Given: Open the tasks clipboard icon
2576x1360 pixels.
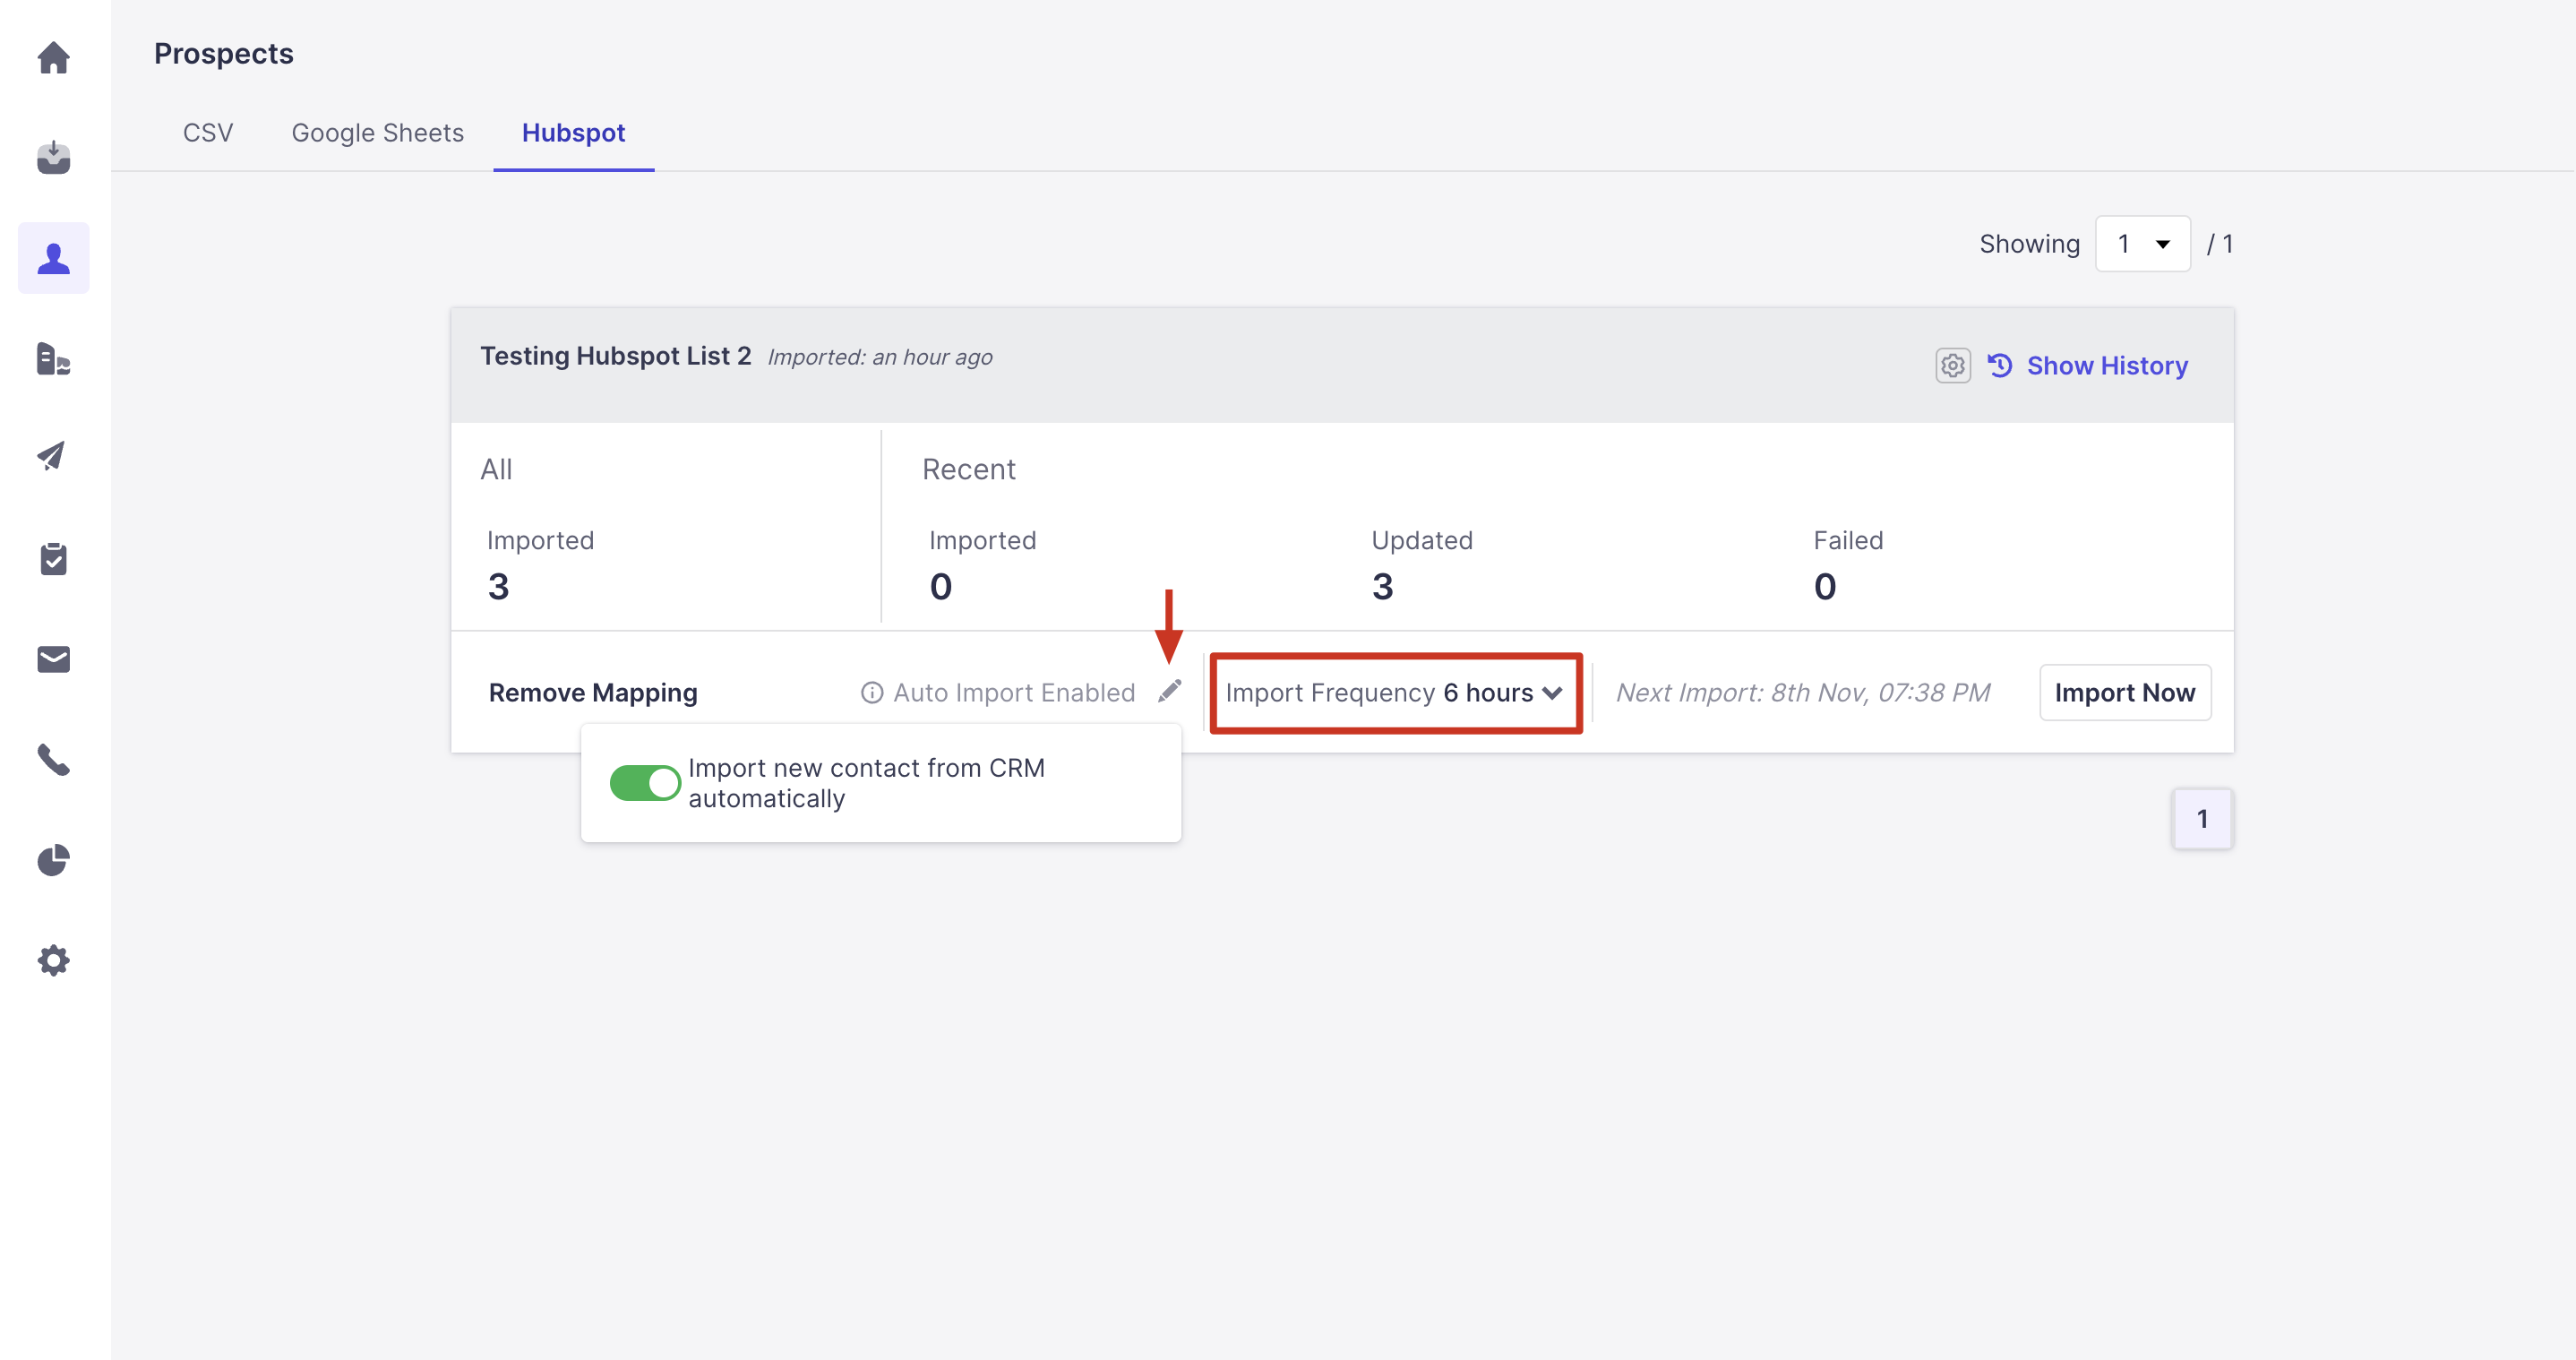Looking at the screenshot, I should [x=53, y=559].
